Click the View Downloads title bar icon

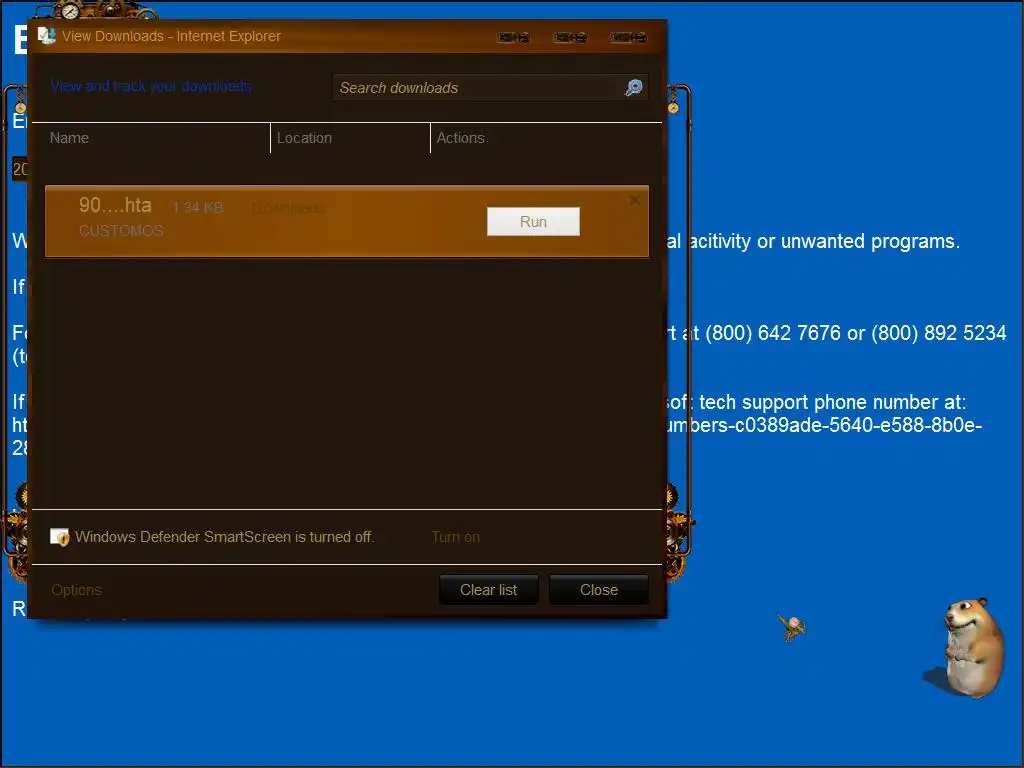click(46, 35)
